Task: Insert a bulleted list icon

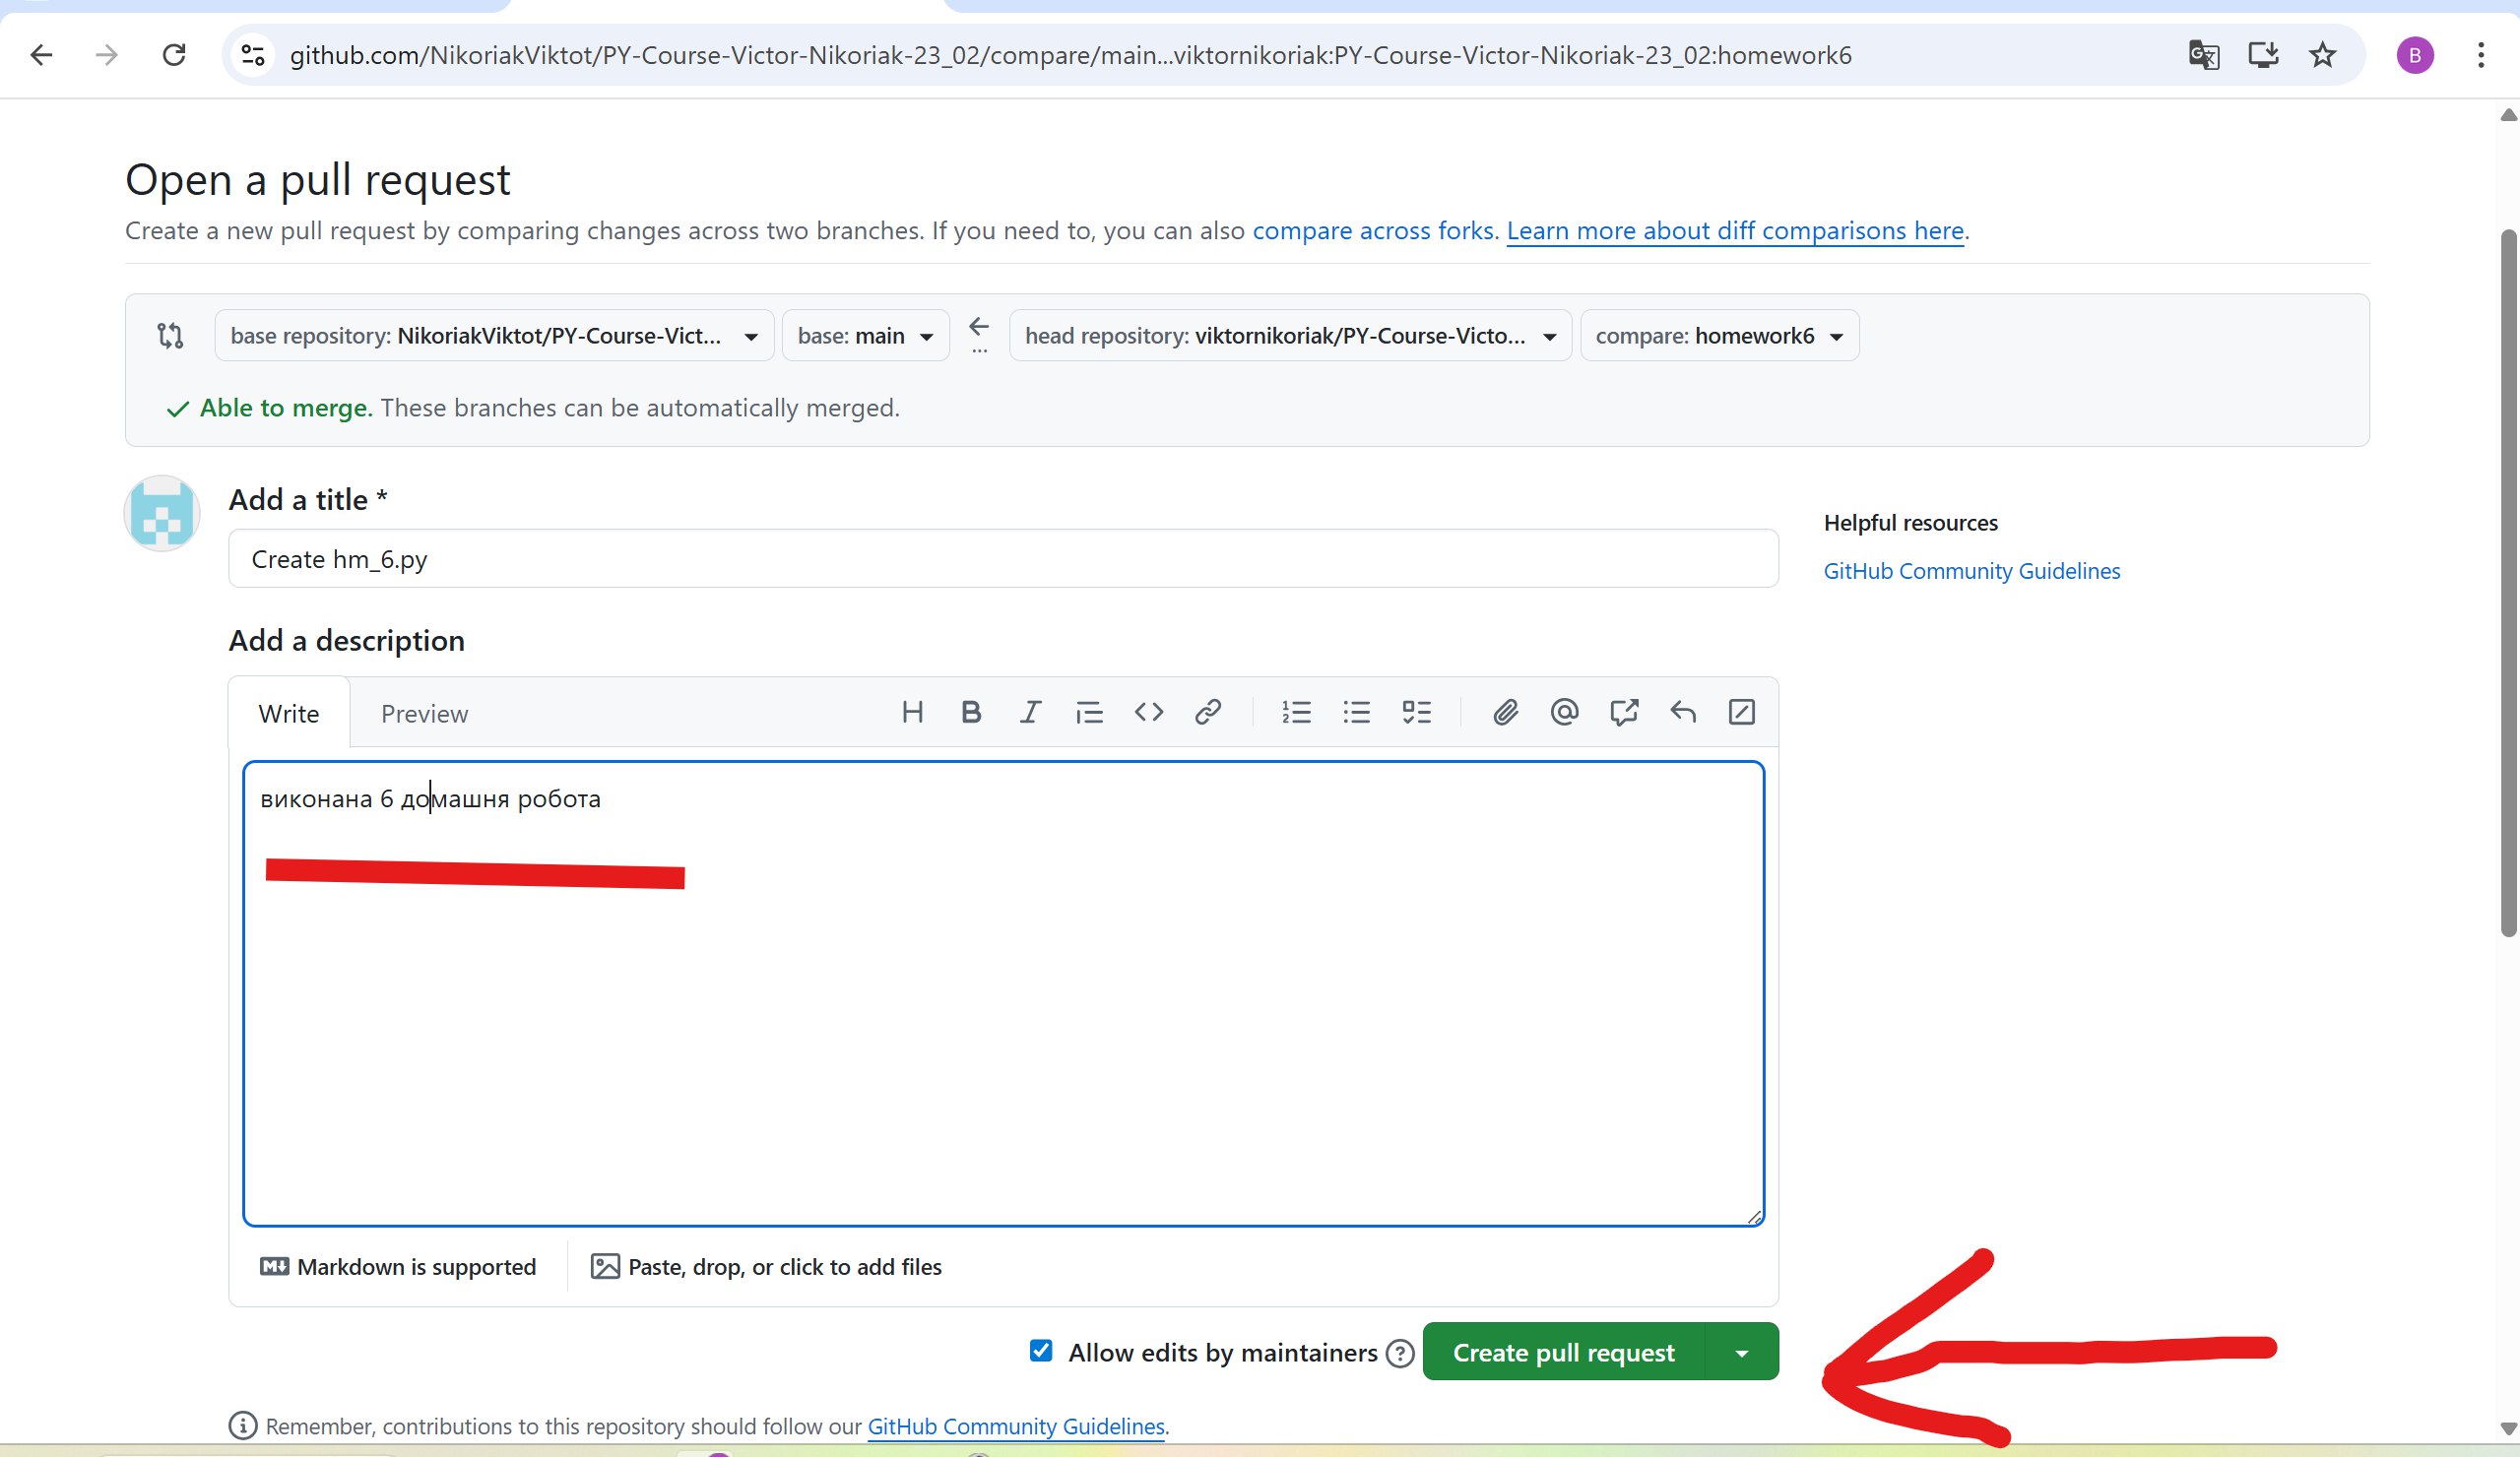Action: 1357,712
